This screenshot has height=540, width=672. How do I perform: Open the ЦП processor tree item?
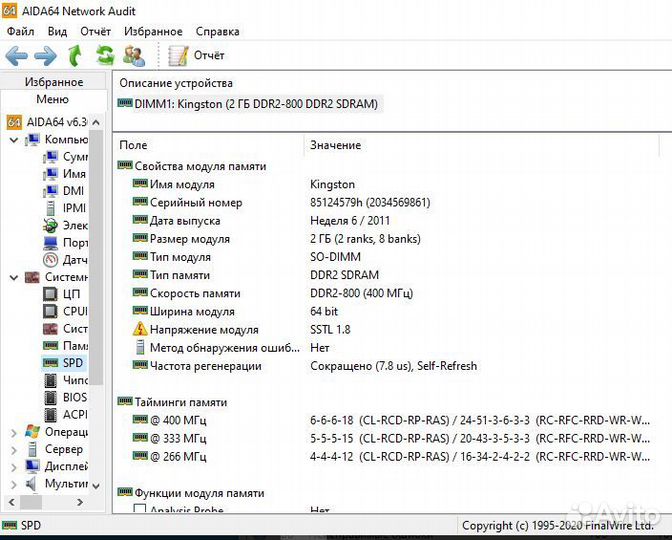click(x=62, y=294)
